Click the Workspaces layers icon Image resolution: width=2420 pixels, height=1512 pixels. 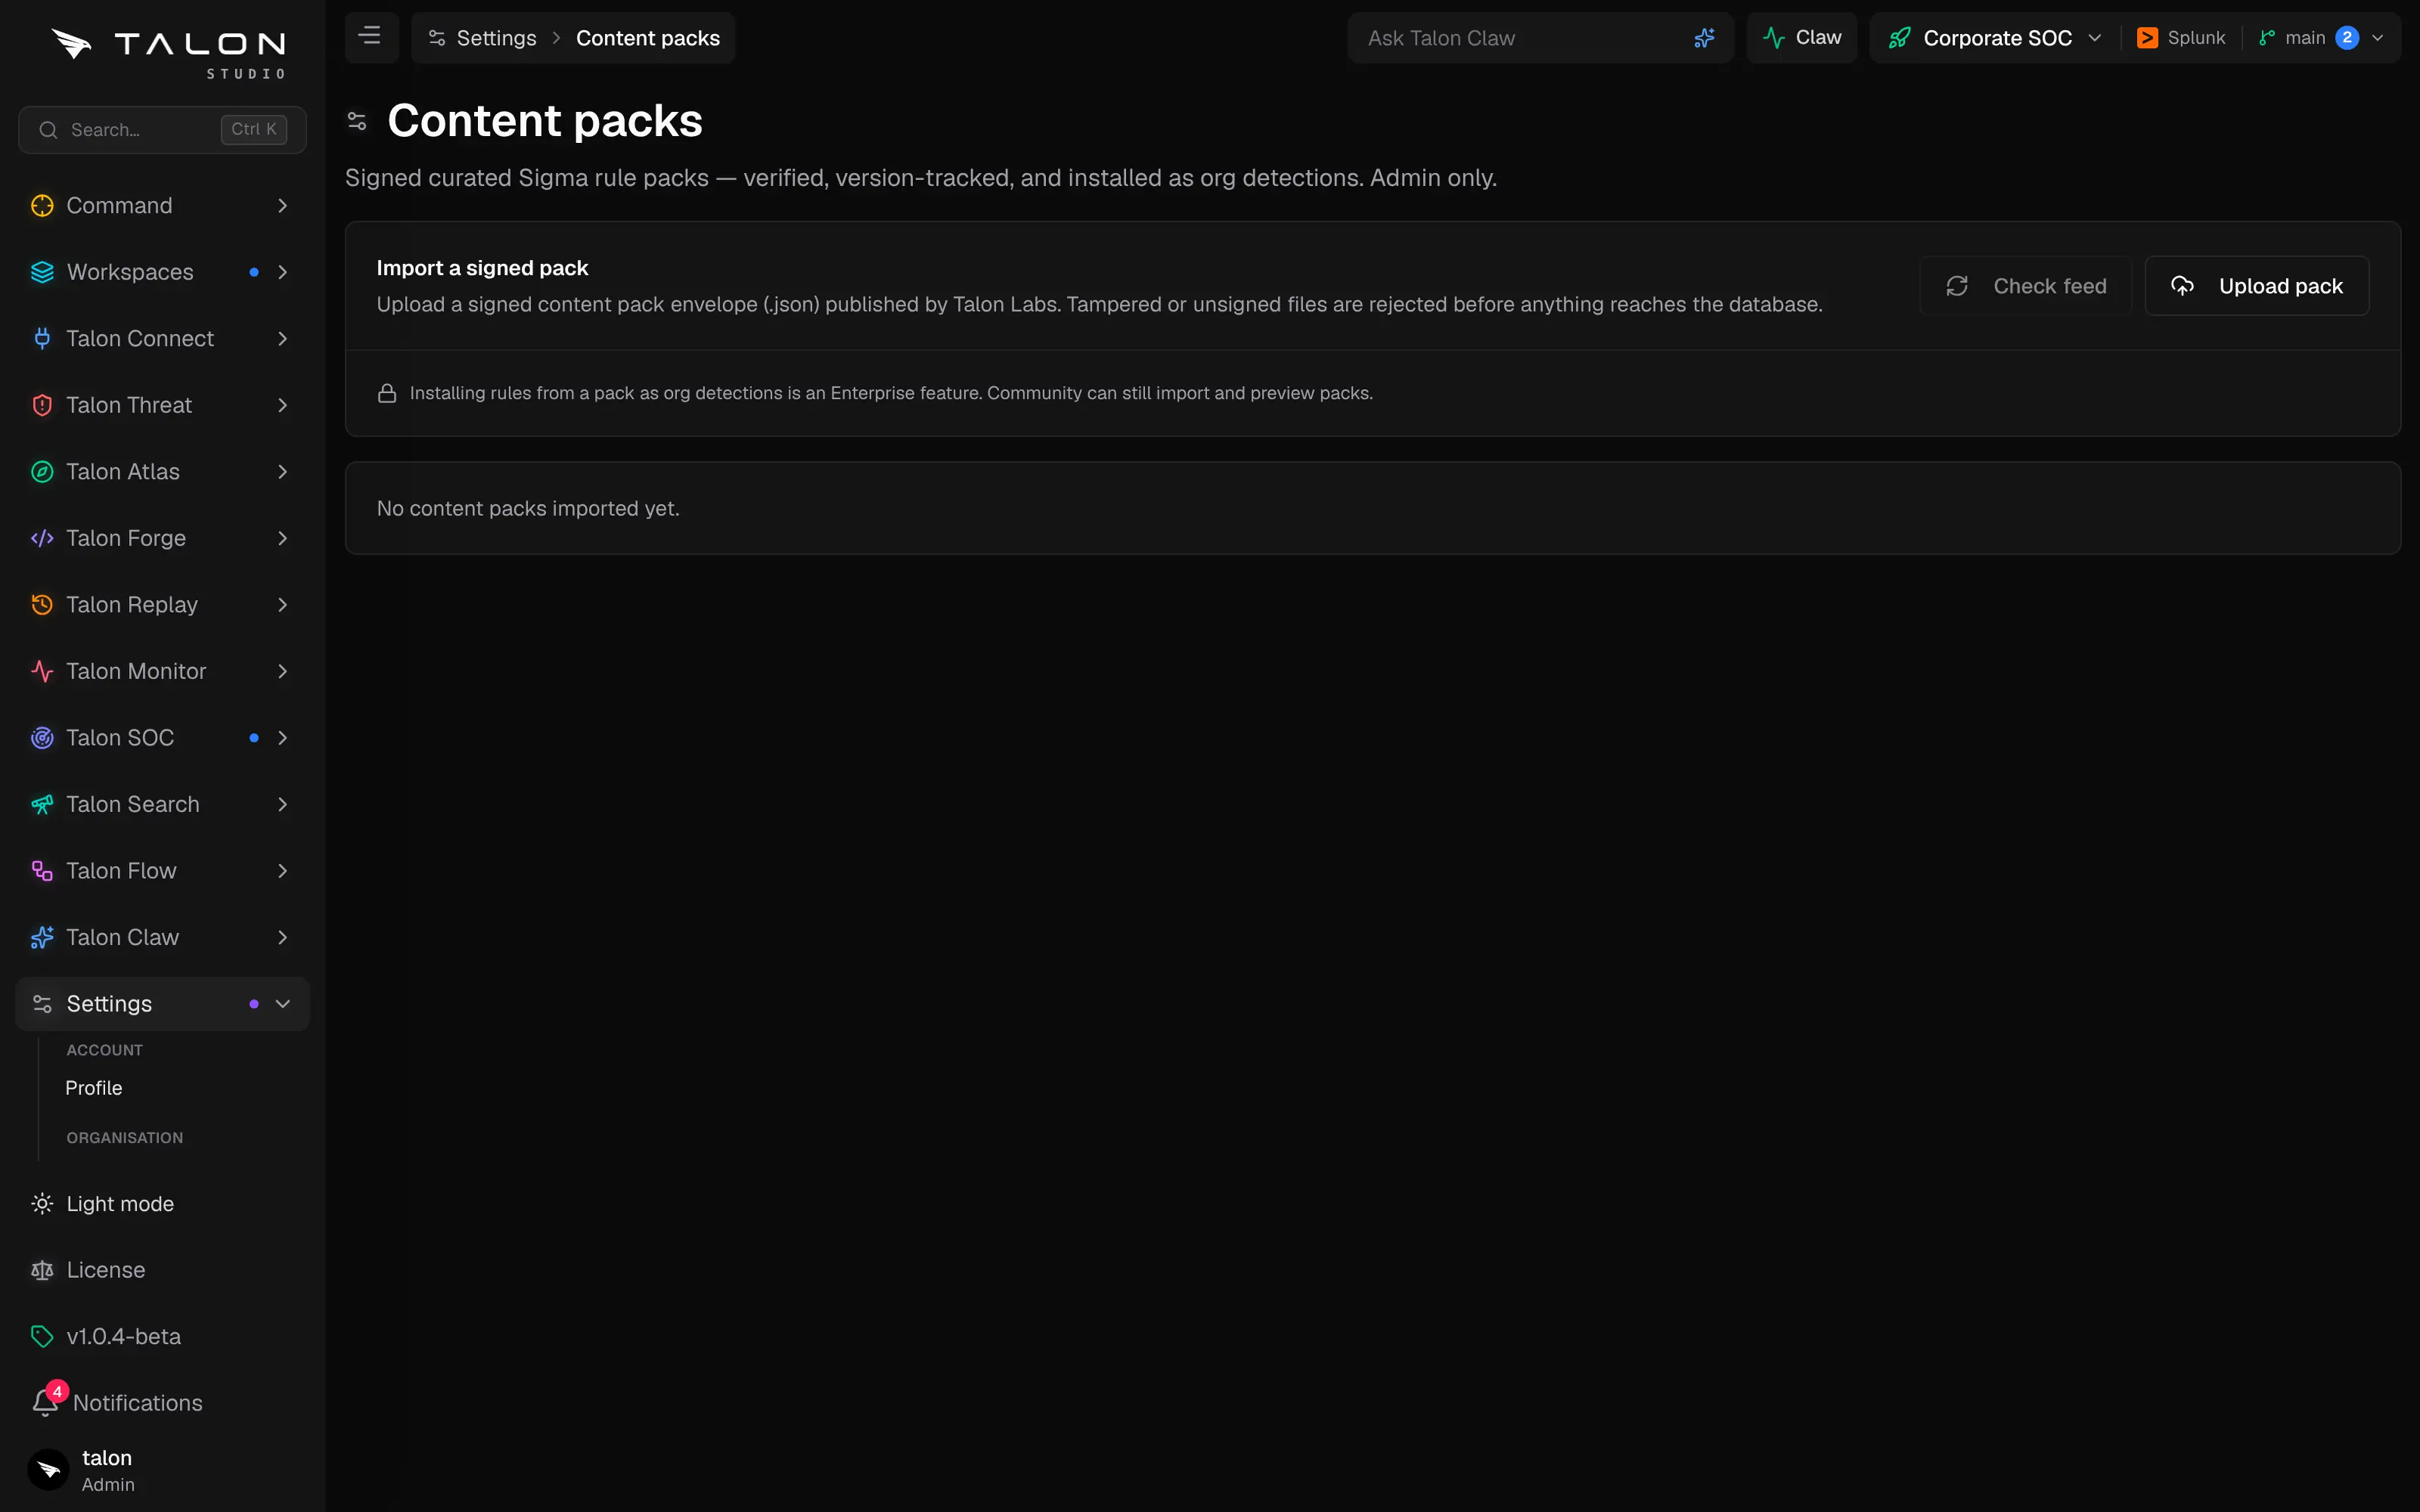42,272
